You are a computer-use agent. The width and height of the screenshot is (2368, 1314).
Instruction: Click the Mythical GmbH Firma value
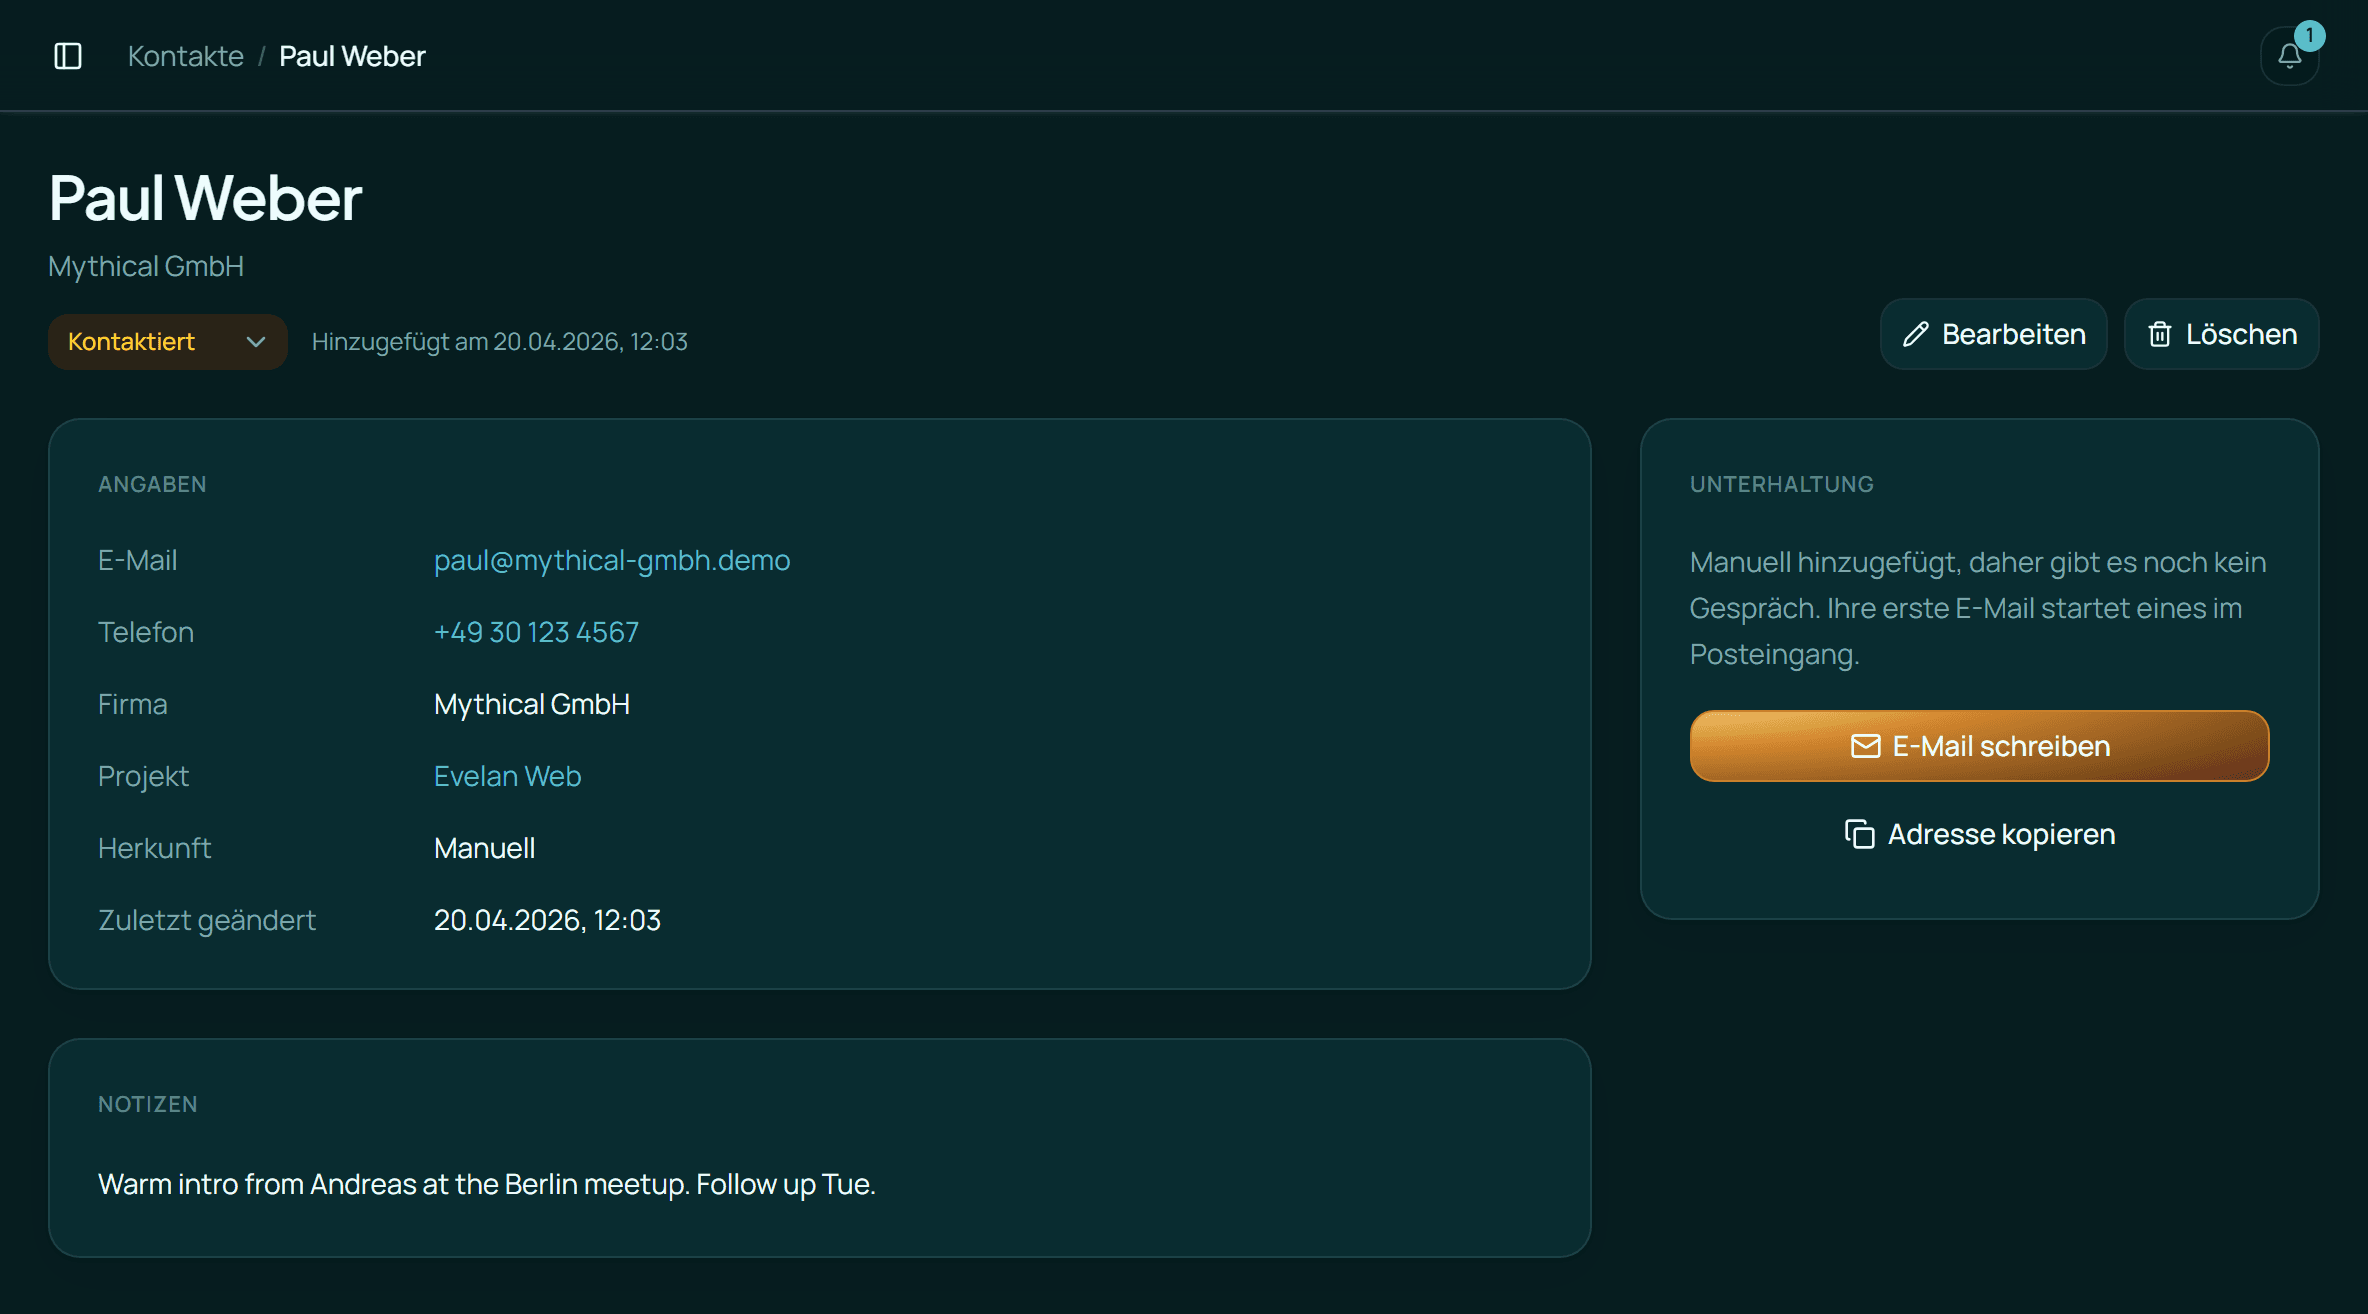coord(532,704)
